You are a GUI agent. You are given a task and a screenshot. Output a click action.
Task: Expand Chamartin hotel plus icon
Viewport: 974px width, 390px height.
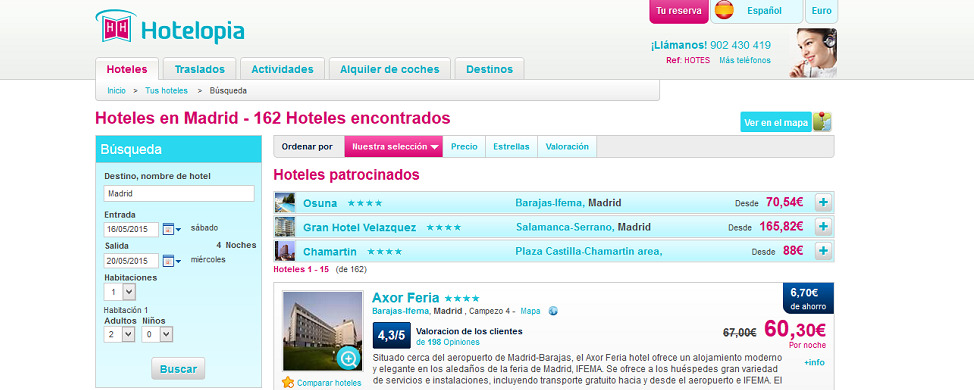[x=823, y=251]
